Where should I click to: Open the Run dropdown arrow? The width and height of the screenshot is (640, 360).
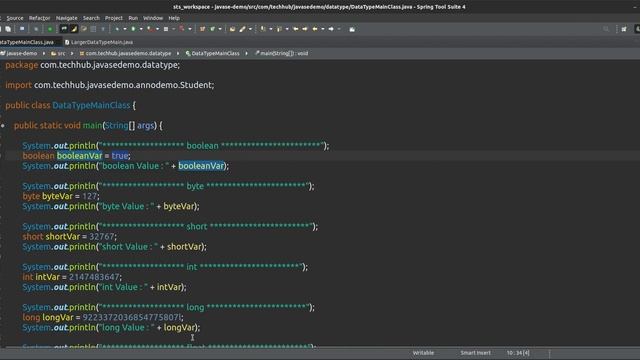click(x=141, y=29)
